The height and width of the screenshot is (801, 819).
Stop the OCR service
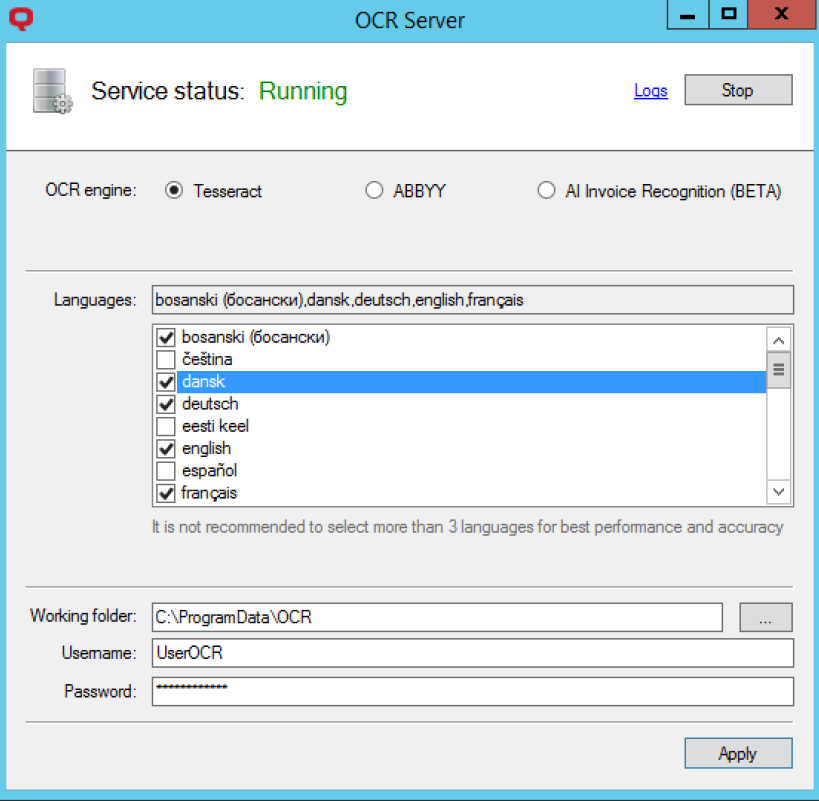(737, 90)
